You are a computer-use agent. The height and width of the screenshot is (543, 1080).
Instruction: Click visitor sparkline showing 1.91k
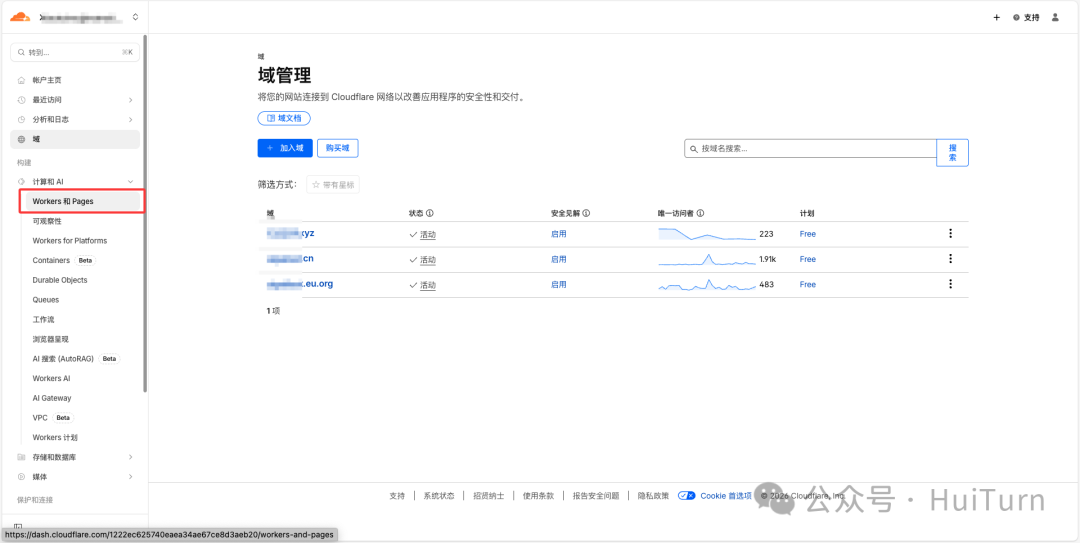click(707, 259)
